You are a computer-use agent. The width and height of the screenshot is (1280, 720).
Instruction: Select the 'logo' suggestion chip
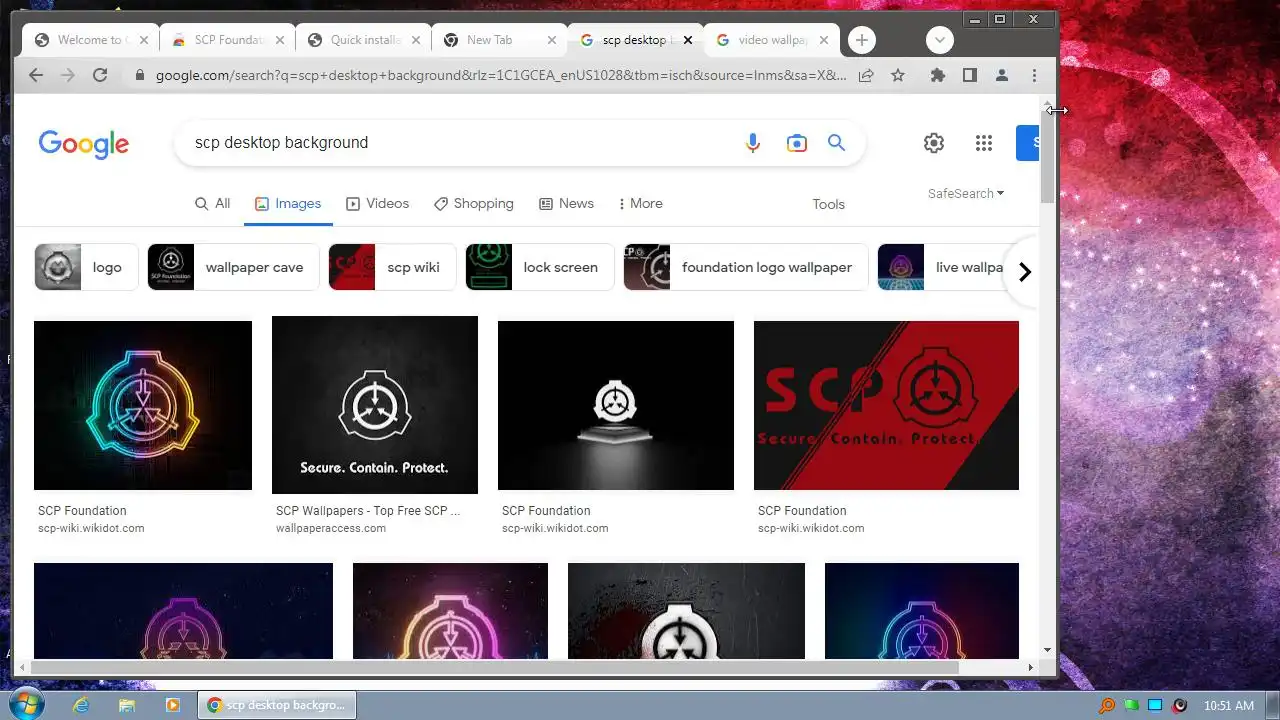click(x=86, y=267)
